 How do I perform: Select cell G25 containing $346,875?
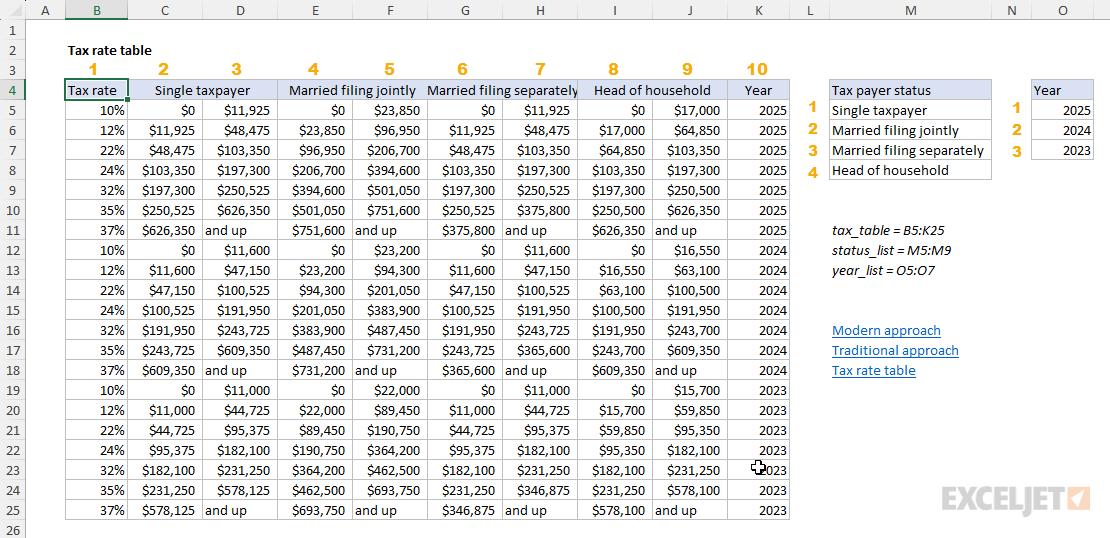tap(465, 510)
